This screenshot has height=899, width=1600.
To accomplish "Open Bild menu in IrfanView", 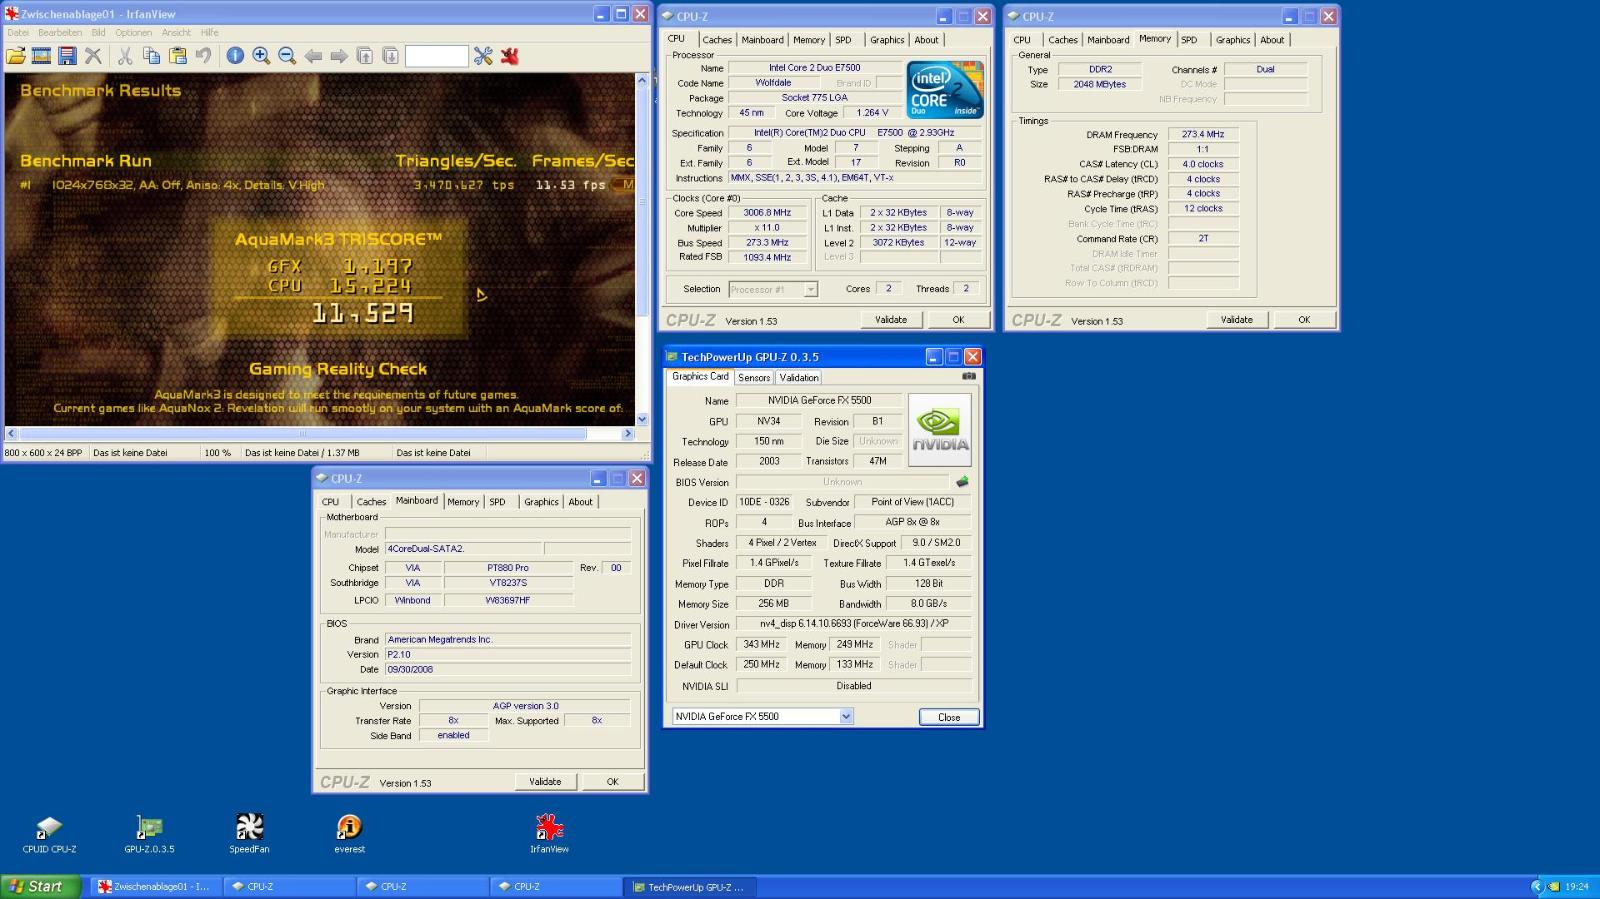I will [98, 32].
